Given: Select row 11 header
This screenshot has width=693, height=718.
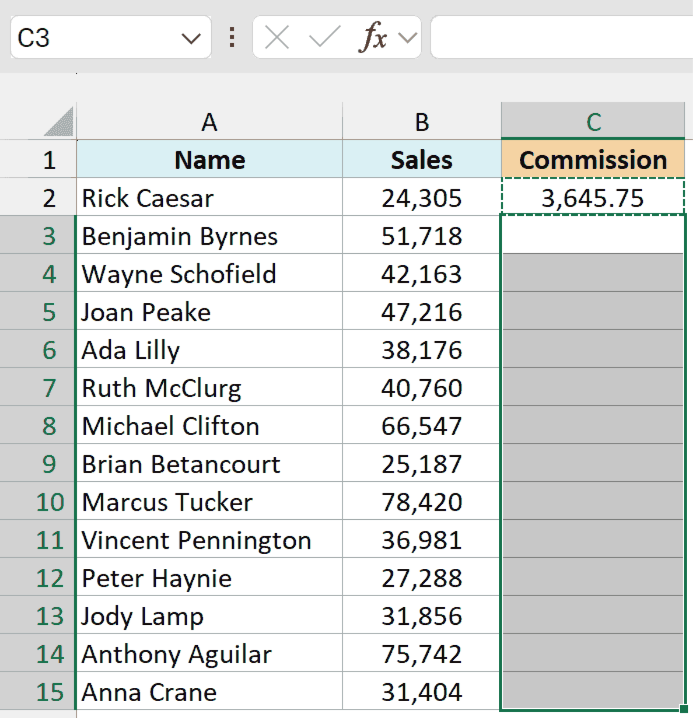Looking at the screenshot, I should coord(38,539).
